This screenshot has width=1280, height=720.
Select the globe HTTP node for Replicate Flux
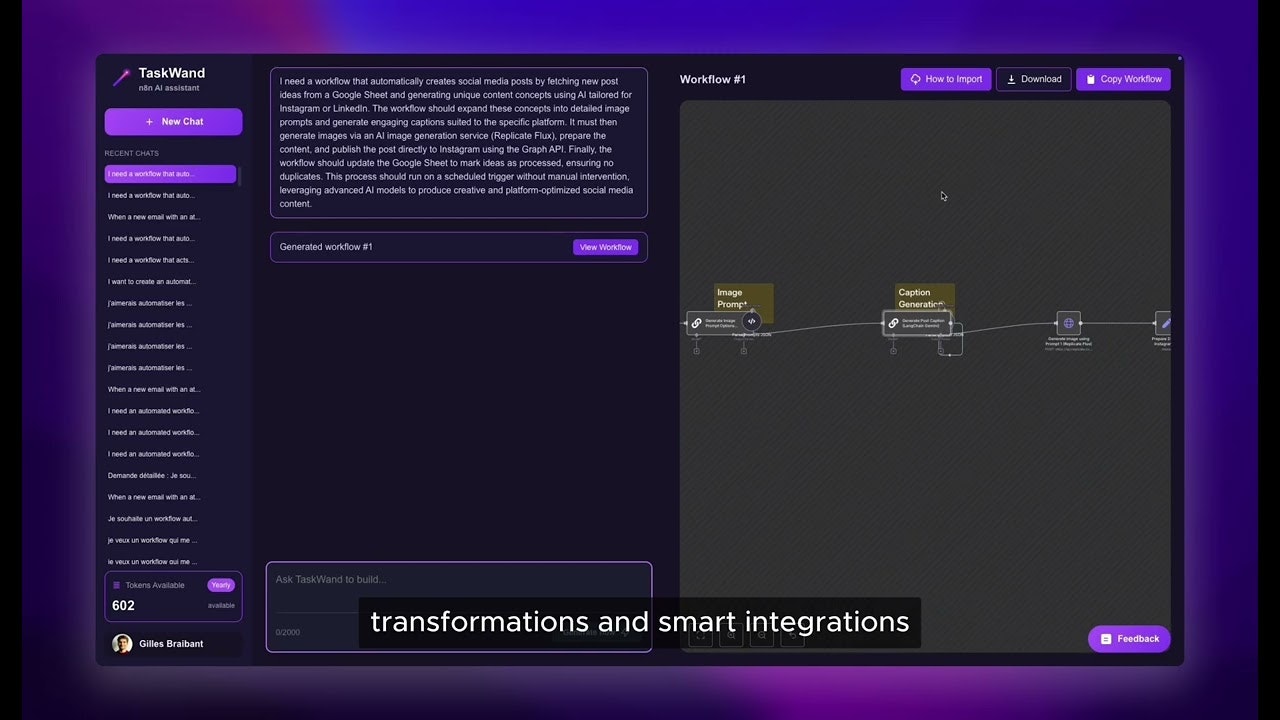[x=1068, y=323]
